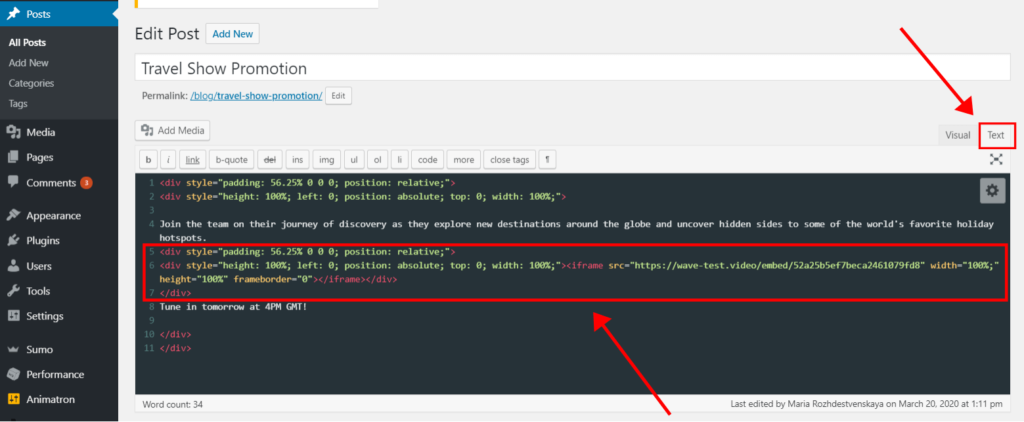The height and width of the screenshot is (422, 1024).
Task: Click the Performance cube icon
Action: point(13,374)
